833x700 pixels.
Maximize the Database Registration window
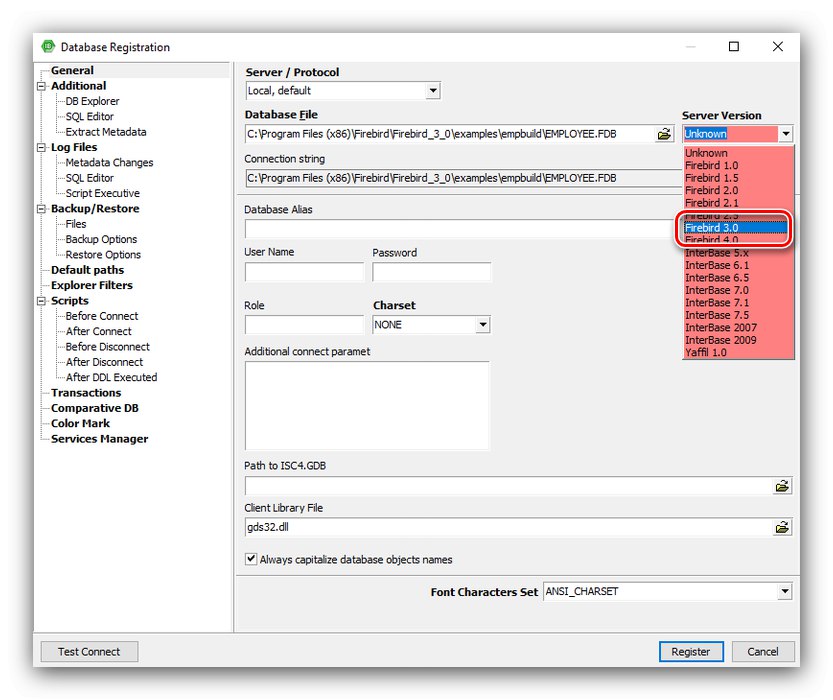coord(734,47)
